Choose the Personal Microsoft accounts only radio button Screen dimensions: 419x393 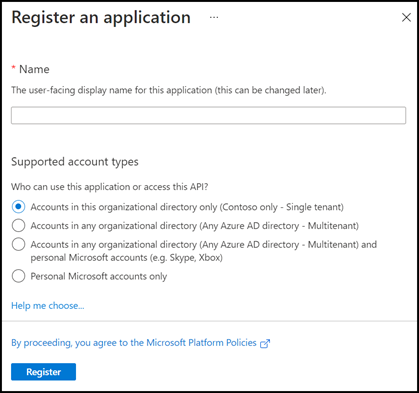click(x=18, y=276)
